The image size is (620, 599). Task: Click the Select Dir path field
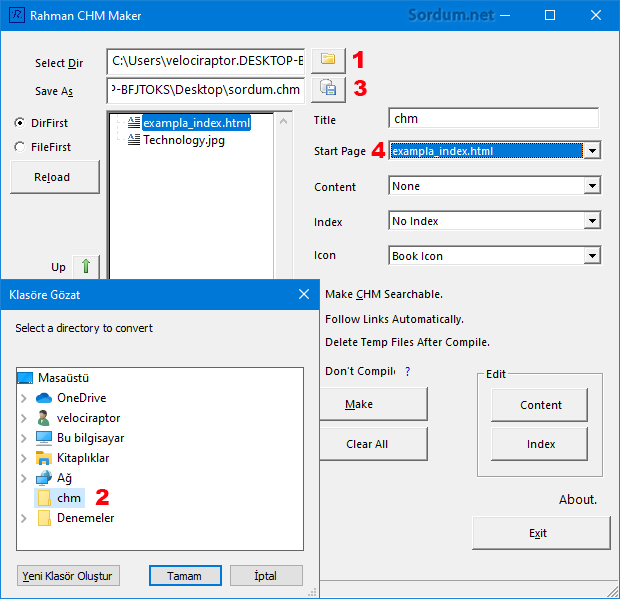(x=206, y=61)
